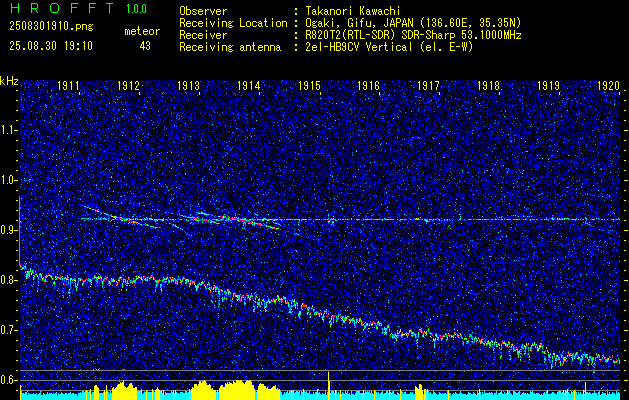Click the version number 1.0.0

pyautogui.click(x=136, y=9)
